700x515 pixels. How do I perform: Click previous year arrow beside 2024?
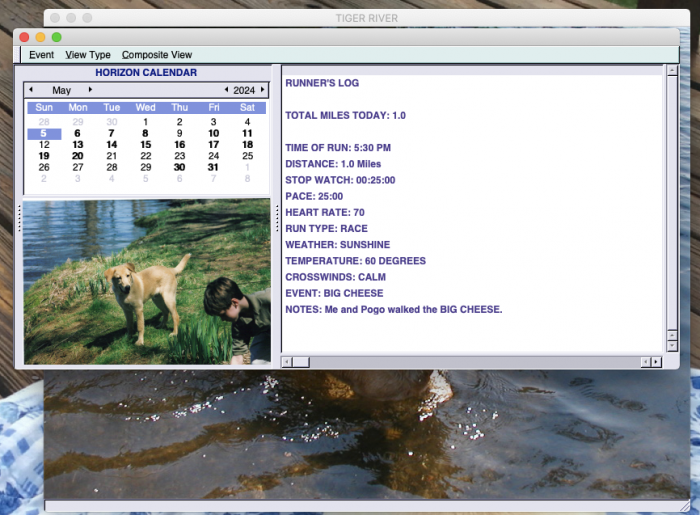coord(226,90)
